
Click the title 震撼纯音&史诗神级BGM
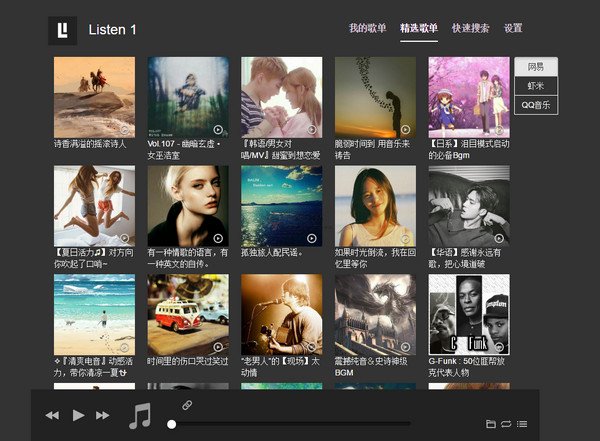[x=371, y=367]
